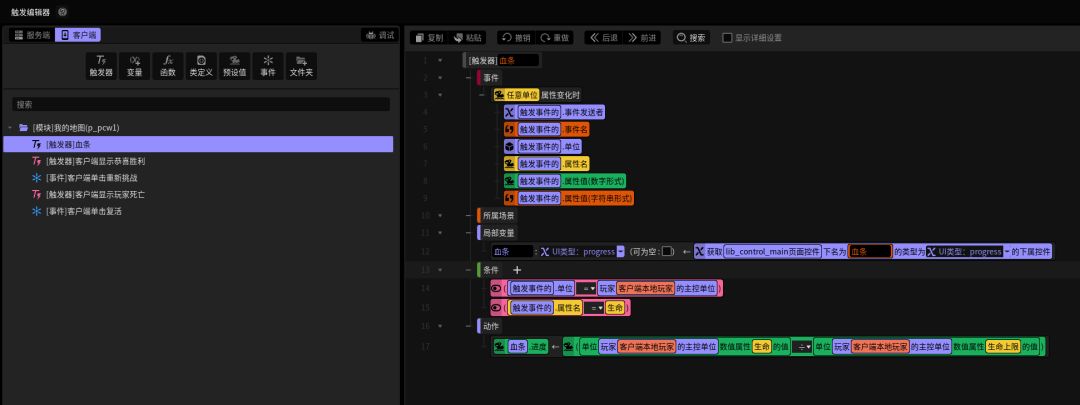Viewport: 1080px width, 405px height.
Task: Click the 撤销 undo button
Action: (x=516, y=37)
